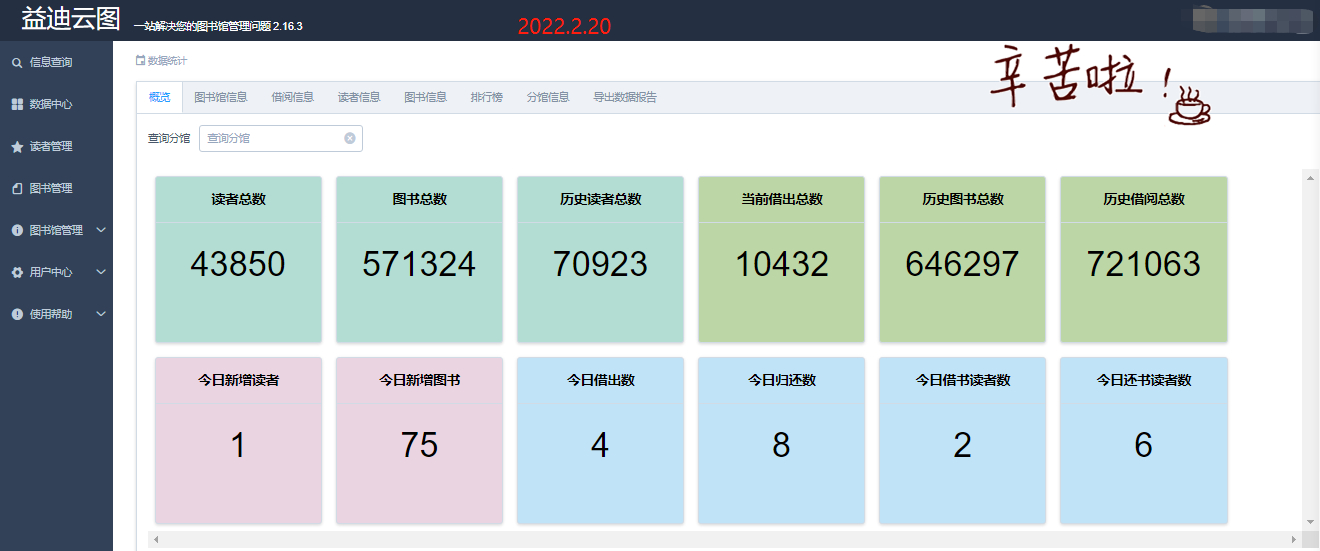
Task: Switch to the 图书馆信息 tab
Action: (x=221, y=97)
